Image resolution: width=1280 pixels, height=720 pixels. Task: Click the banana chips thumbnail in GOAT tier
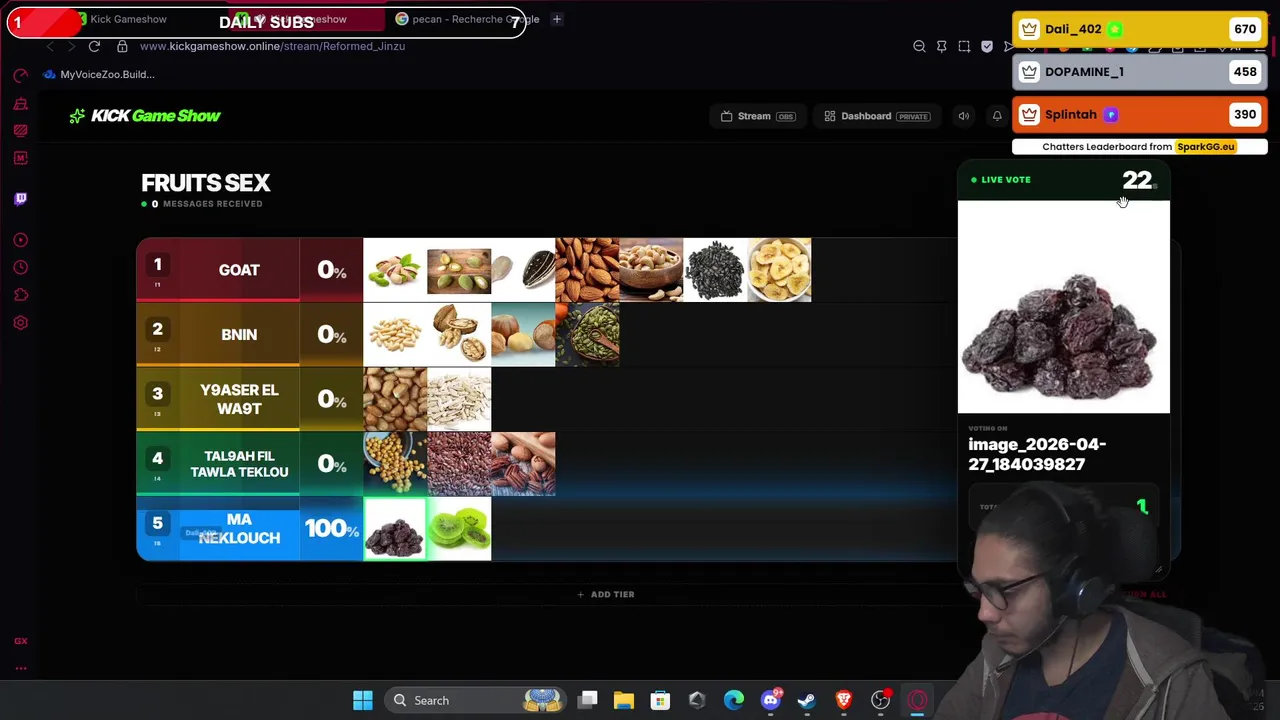coord(779,270)
